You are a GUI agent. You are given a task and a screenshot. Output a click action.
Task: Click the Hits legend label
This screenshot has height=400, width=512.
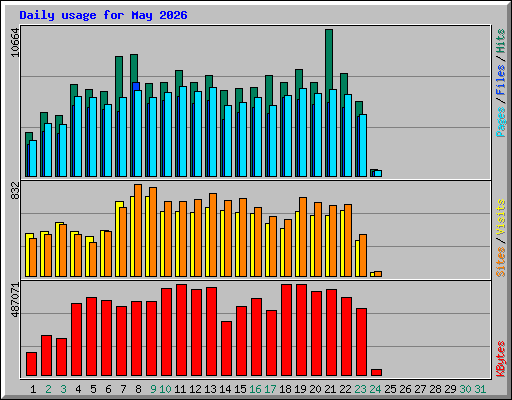[500, 41]
